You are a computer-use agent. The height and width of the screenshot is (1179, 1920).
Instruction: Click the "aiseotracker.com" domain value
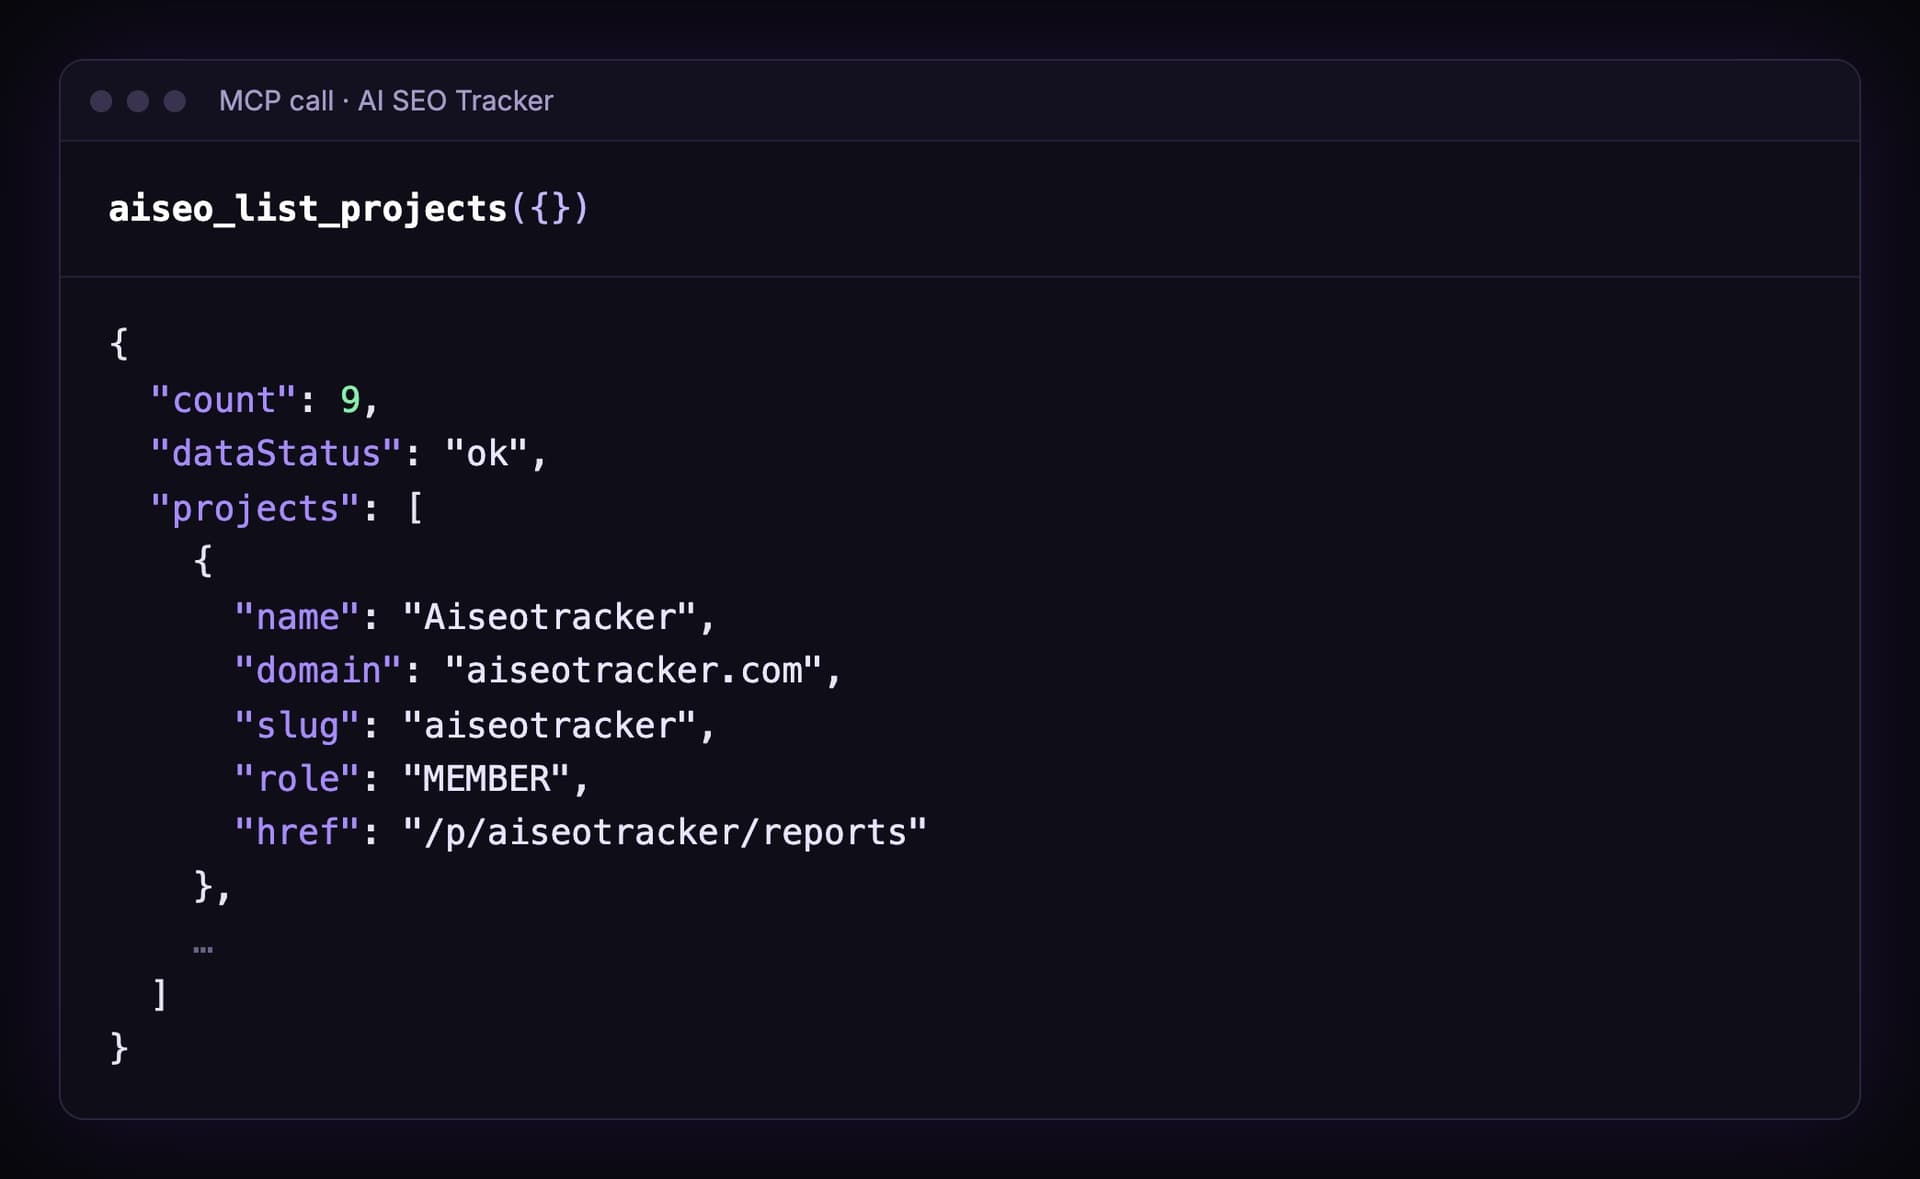(x=633, y=670)
